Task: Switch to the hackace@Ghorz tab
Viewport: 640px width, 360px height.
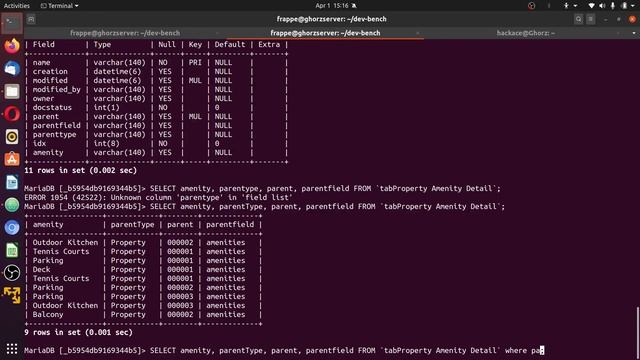Action: [525, 33]
